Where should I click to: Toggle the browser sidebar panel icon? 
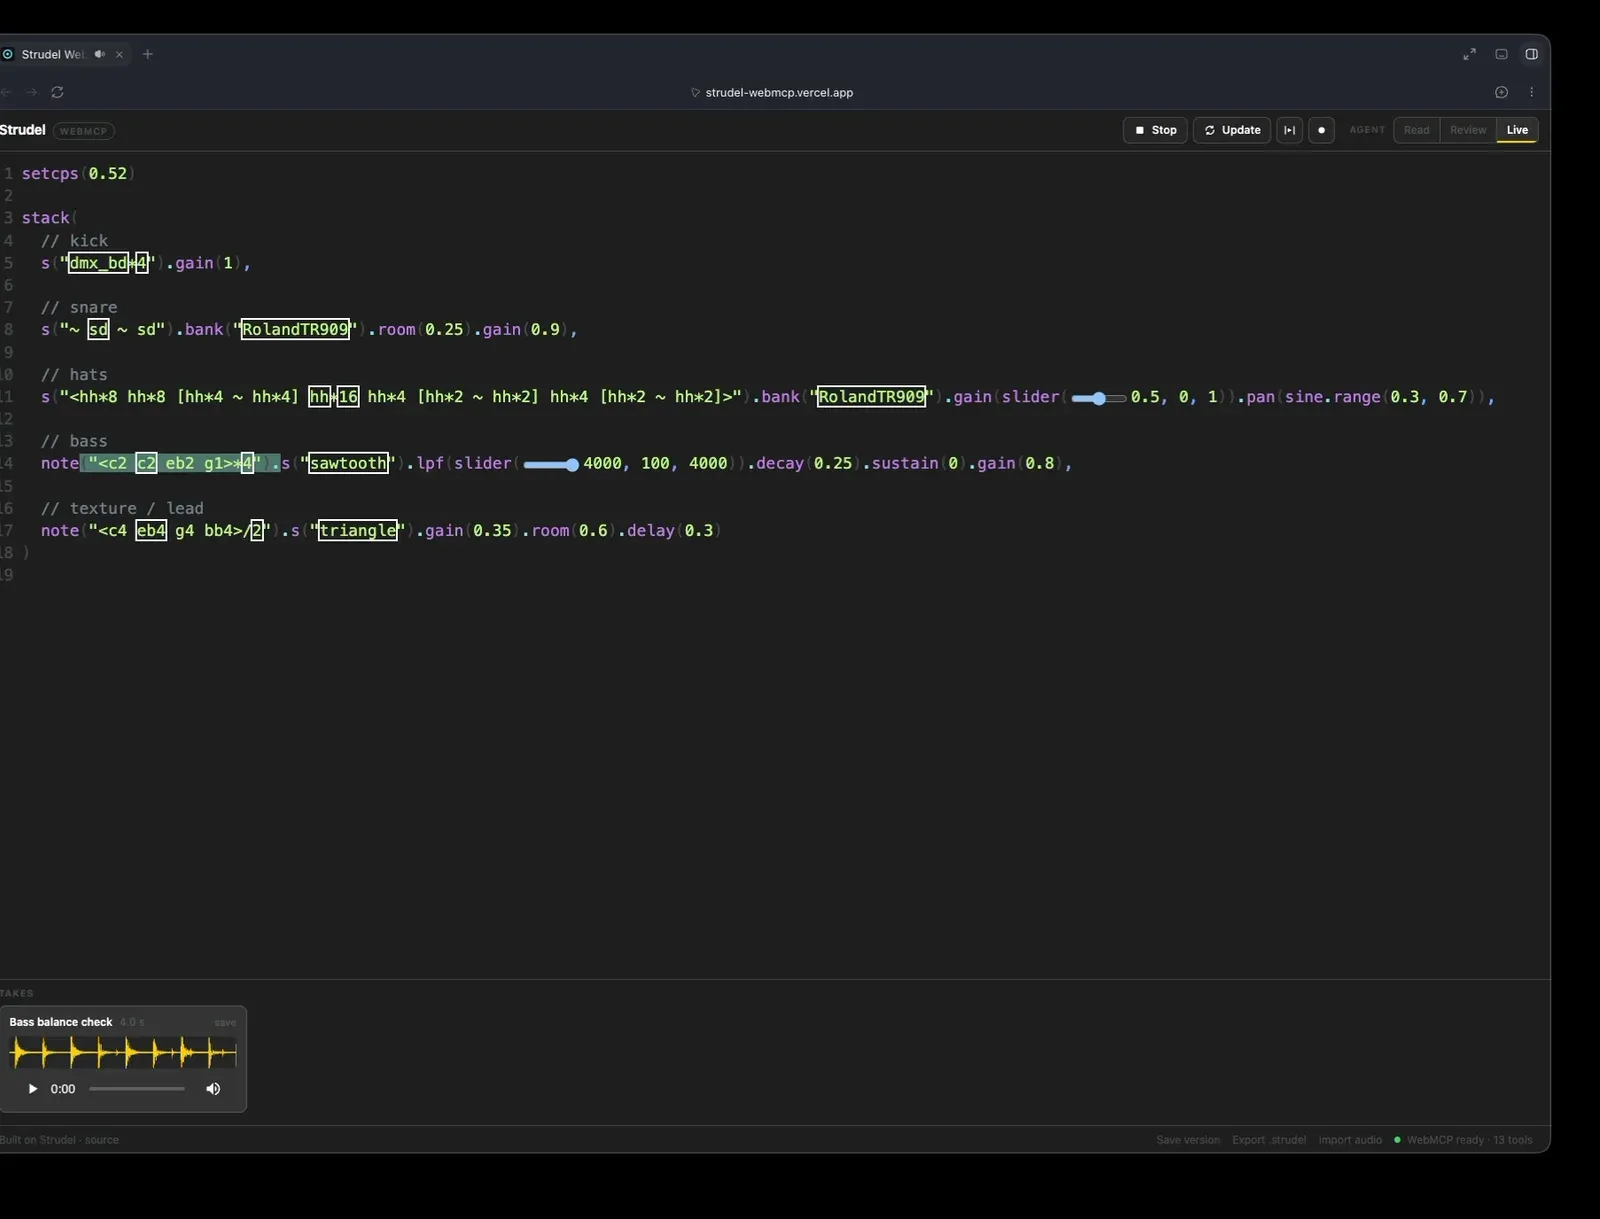click(1531, 54)
